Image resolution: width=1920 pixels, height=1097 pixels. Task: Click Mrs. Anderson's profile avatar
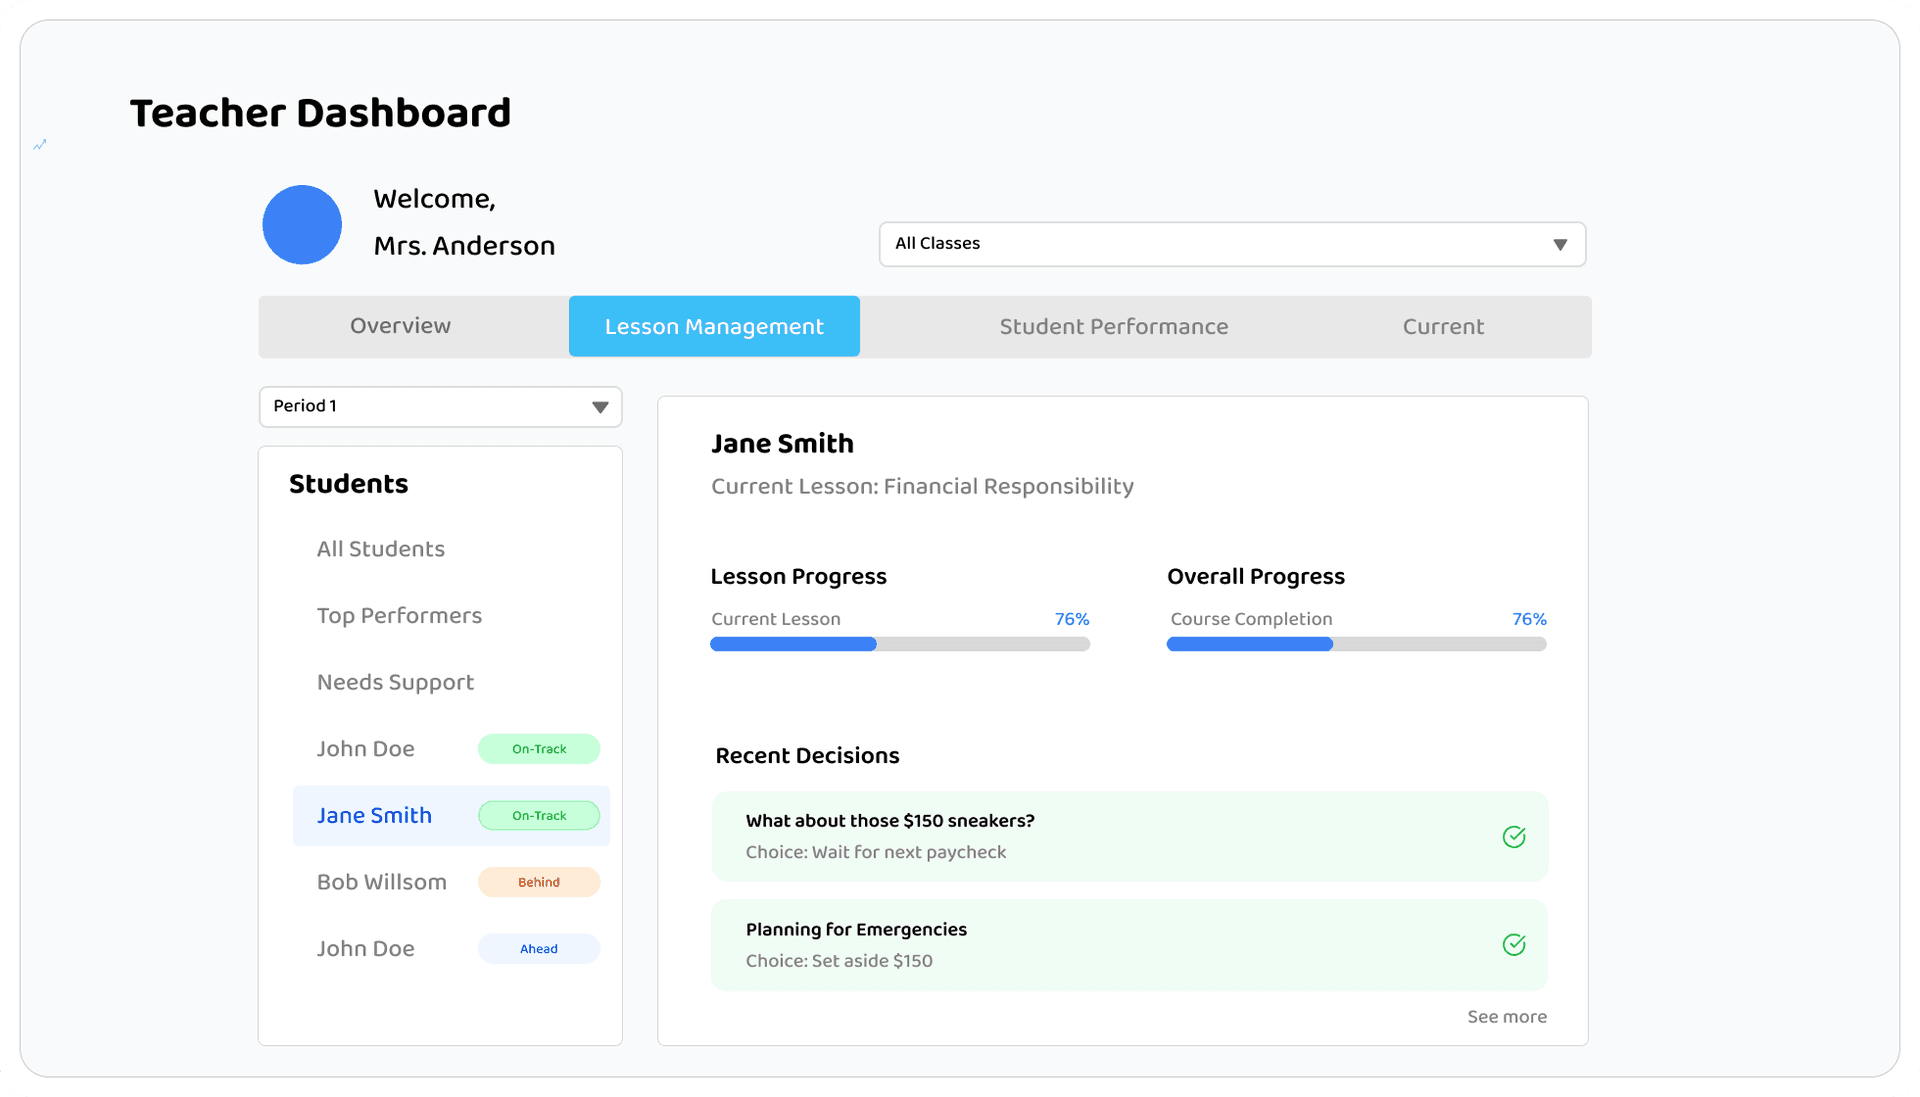coord(302,225)
